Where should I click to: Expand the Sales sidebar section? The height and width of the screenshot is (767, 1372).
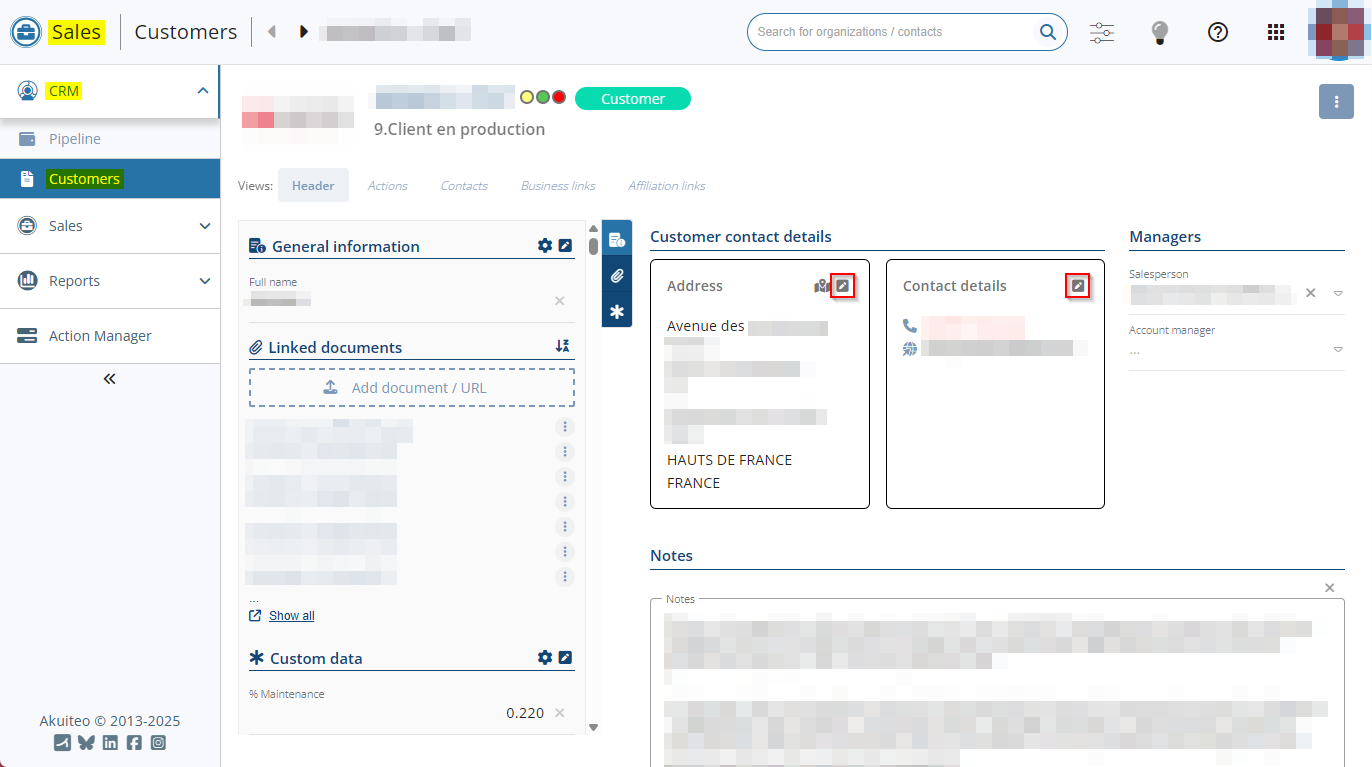(110, 226)
